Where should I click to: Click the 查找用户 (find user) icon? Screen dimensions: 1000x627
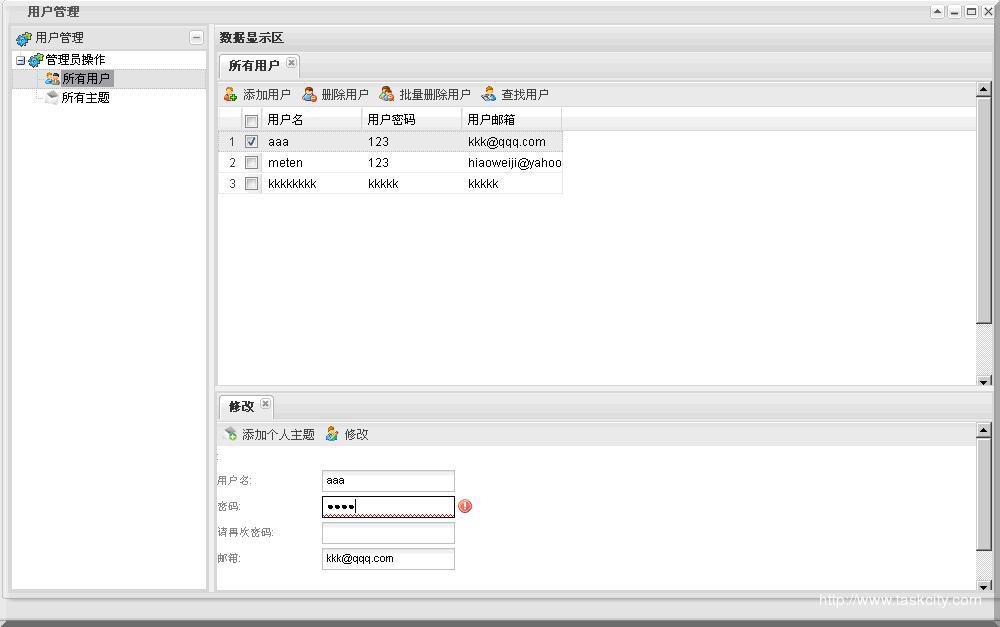click(489, 95)
